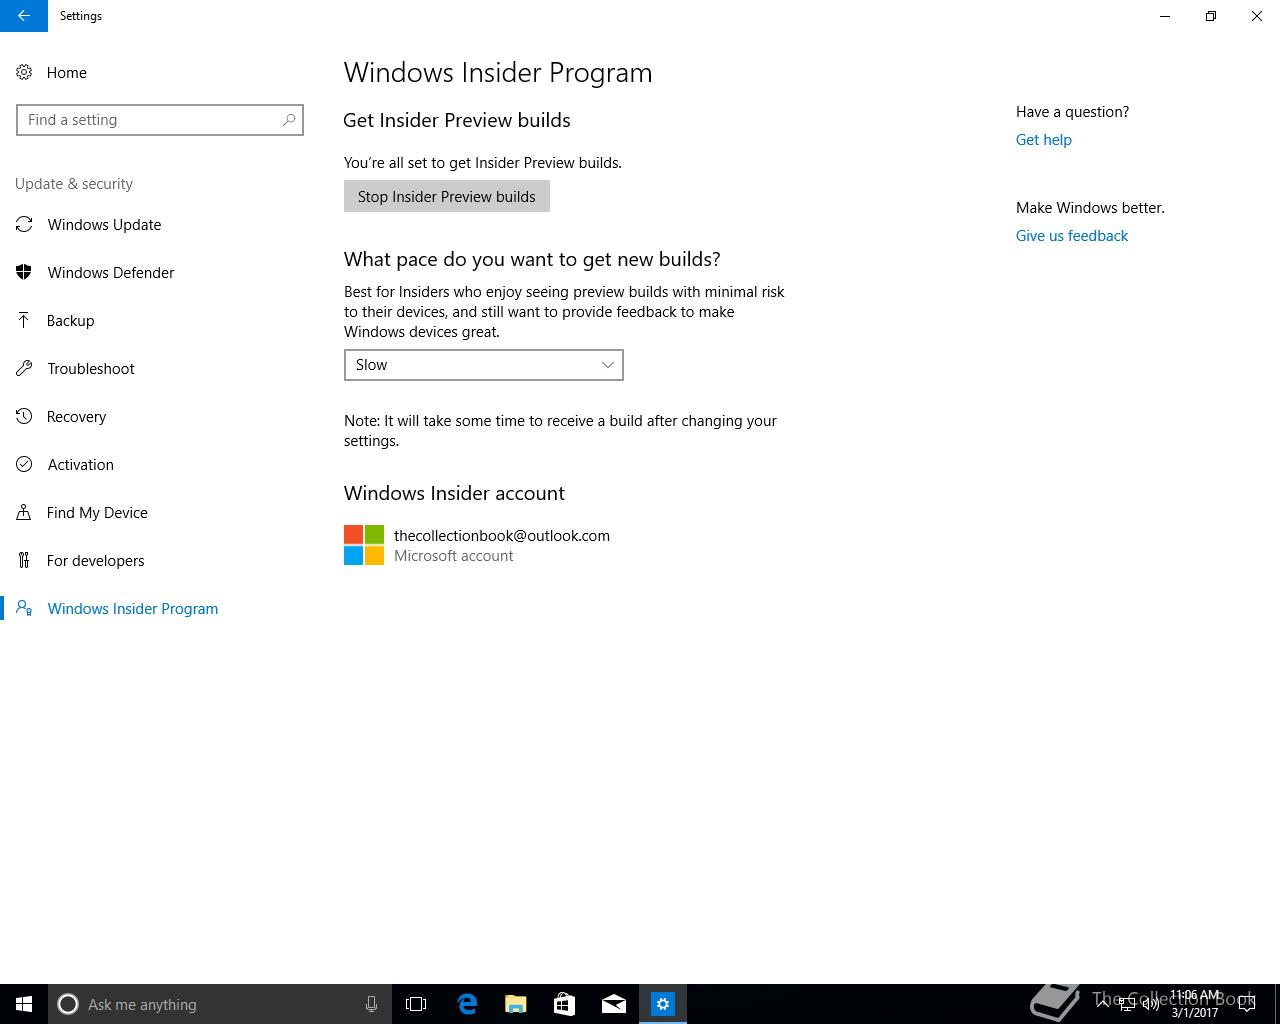
Task: Click the Settings app taskbar icon
Action: (x=663, y=1004)
